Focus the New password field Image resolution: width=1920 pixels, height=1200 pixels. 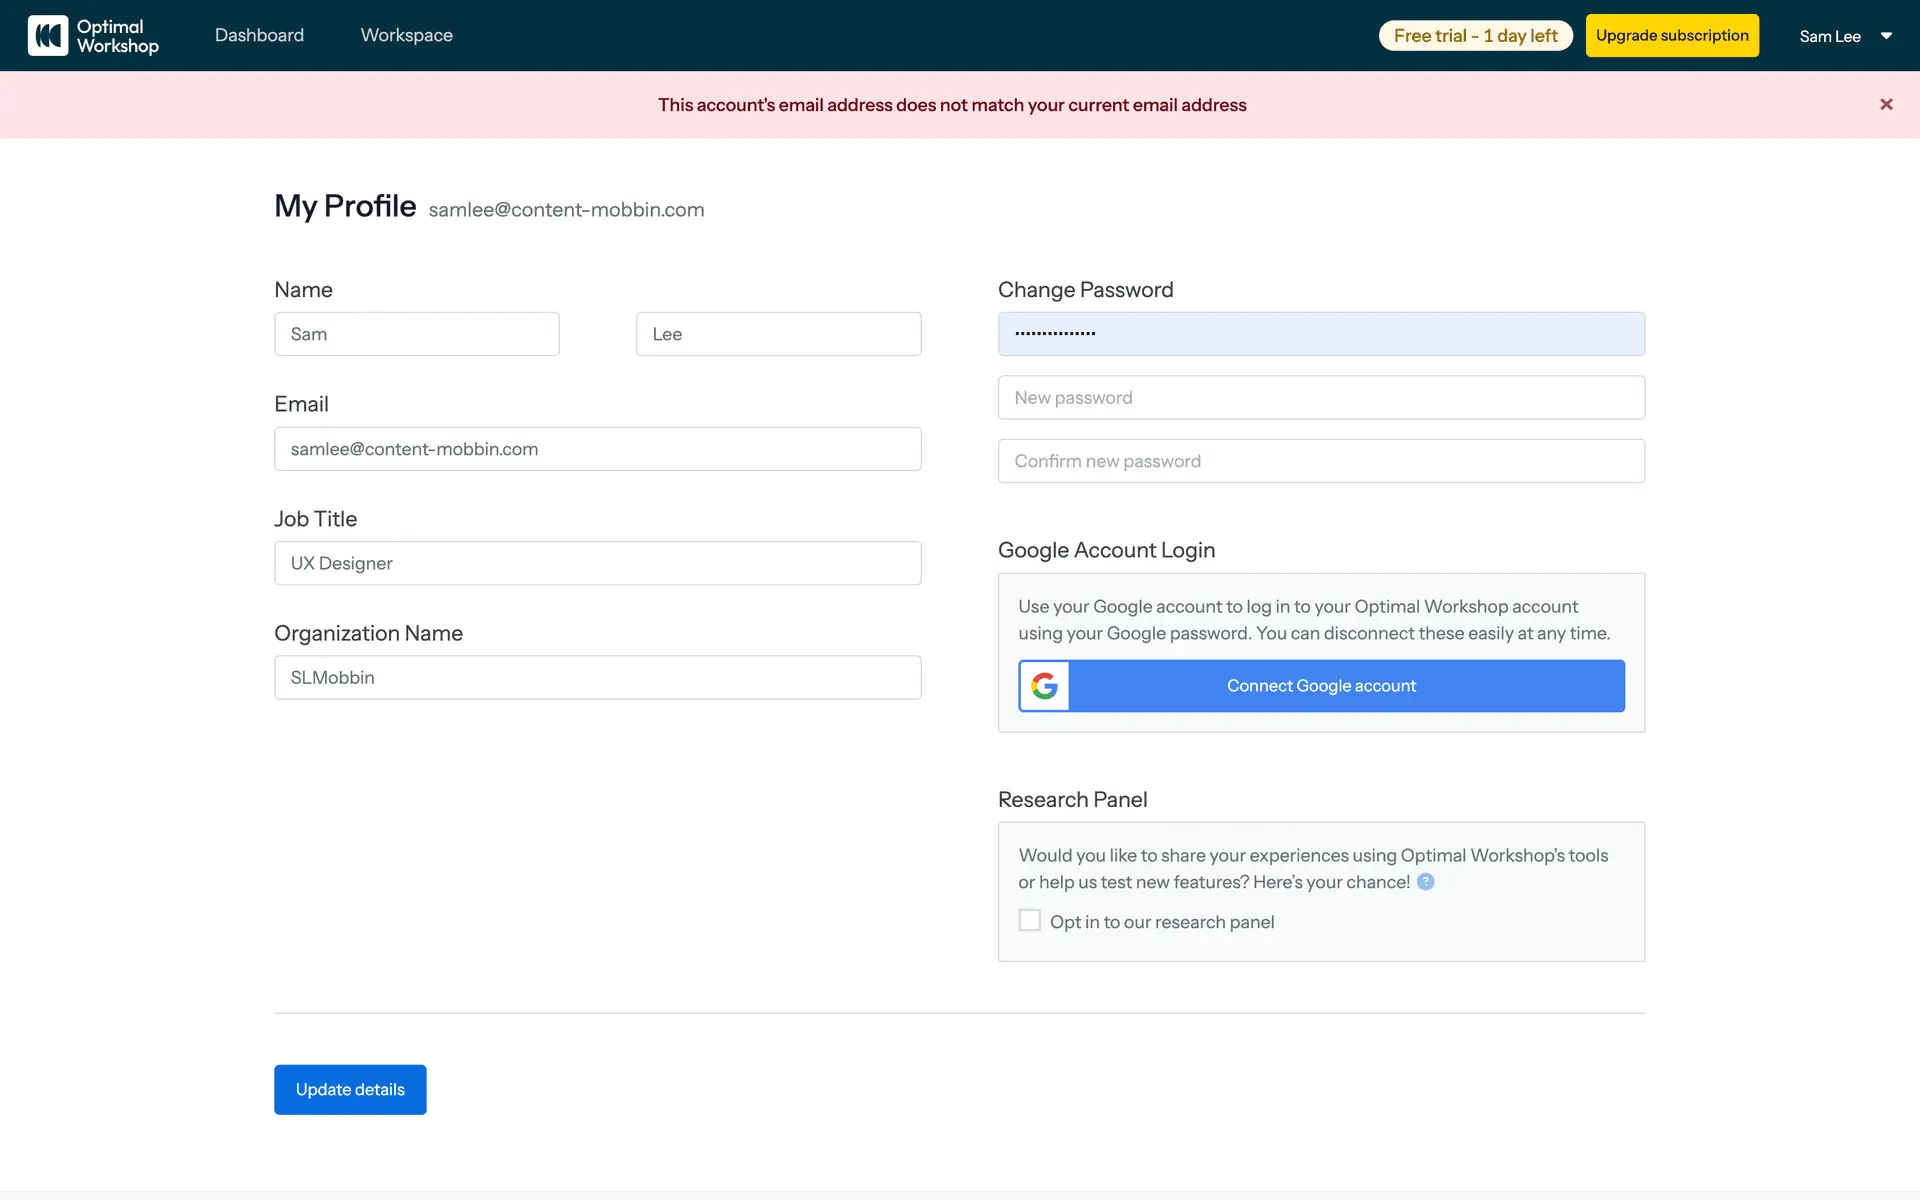click(1320, 398)
